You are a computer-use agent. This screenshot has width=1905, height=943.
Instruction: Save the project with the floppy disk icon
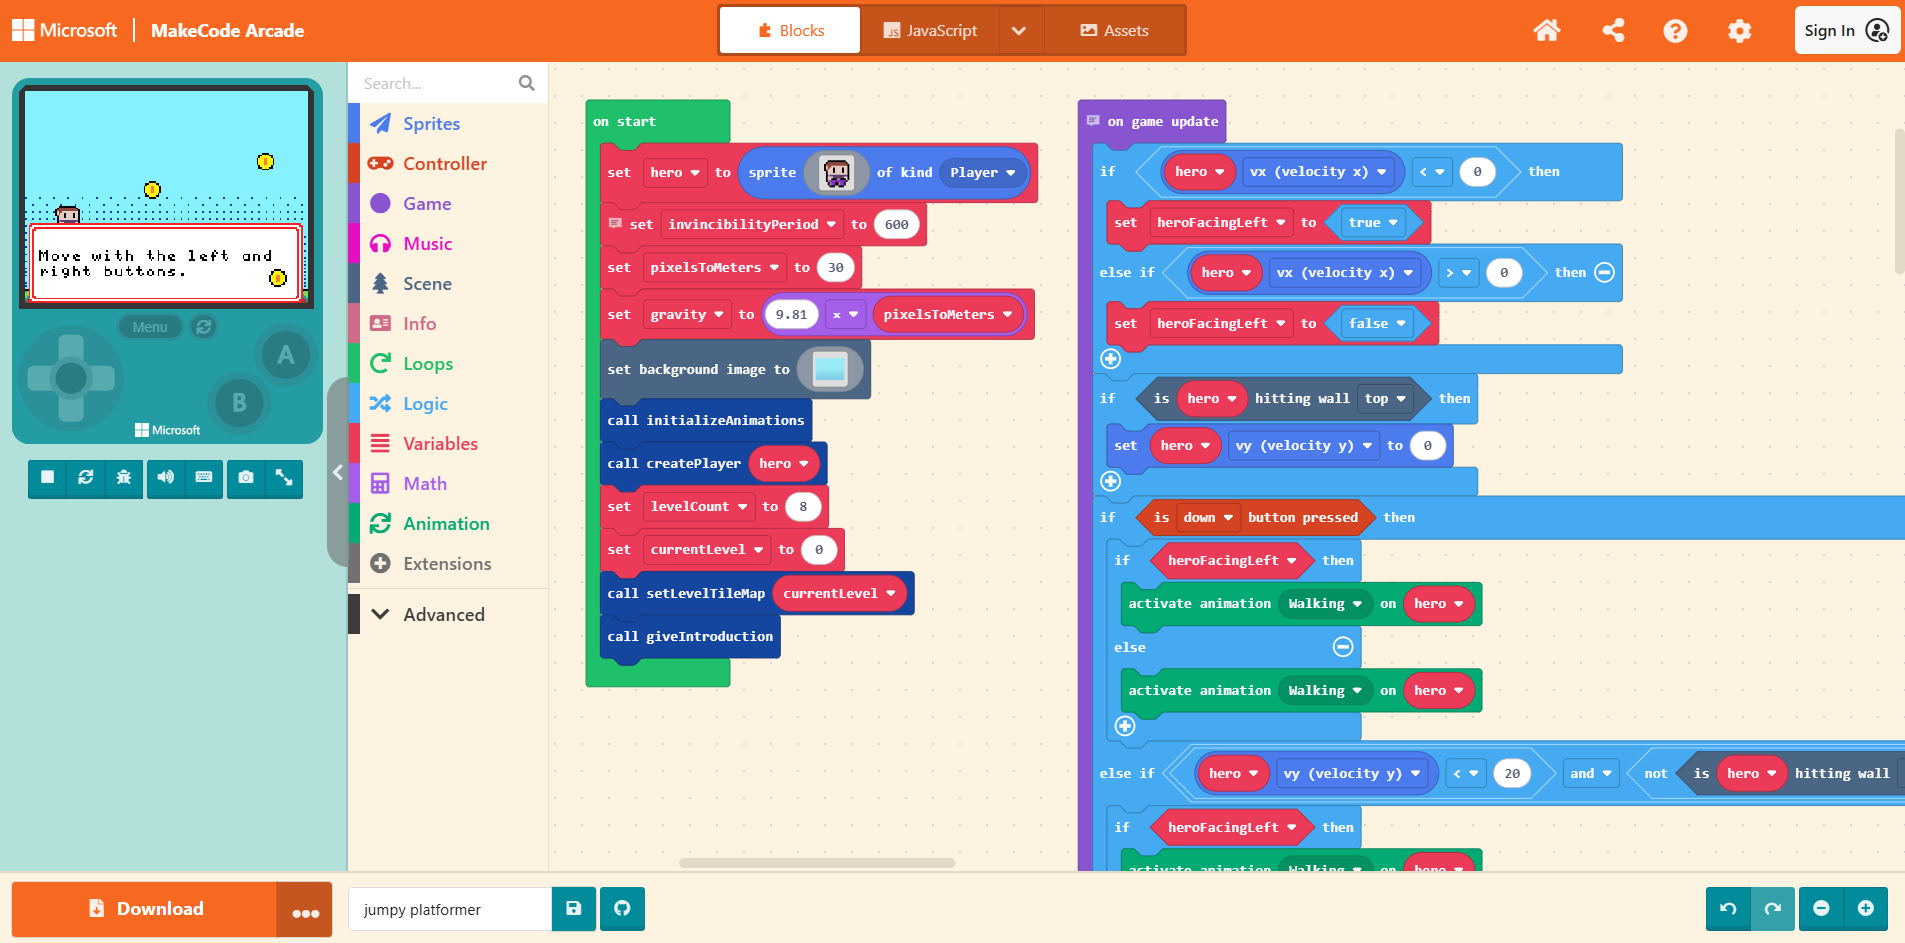click(574, 909)
